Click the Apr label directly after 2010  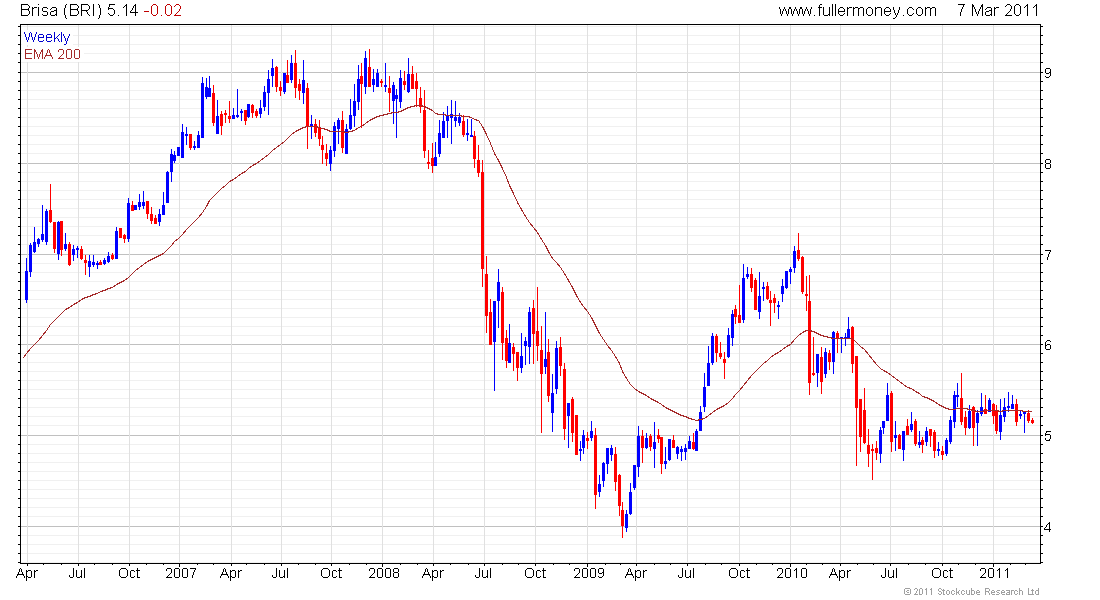point(840,573)
